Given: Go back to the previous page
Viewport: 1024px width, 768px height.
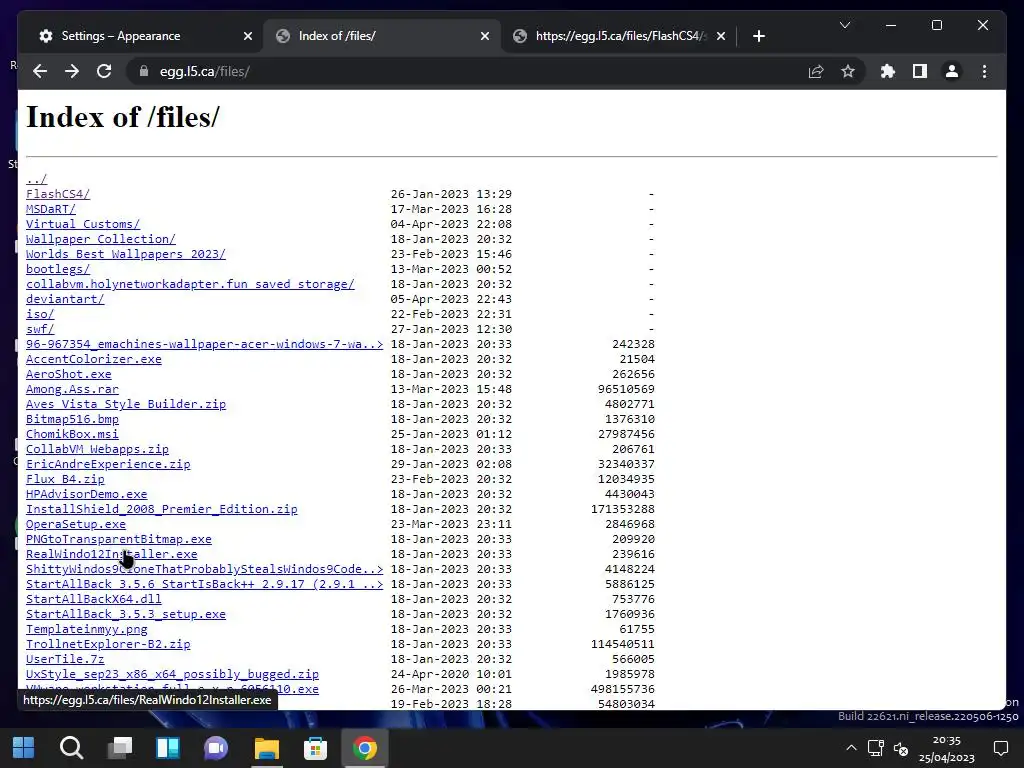Looking at the screenshot, I should click(40, 71).
